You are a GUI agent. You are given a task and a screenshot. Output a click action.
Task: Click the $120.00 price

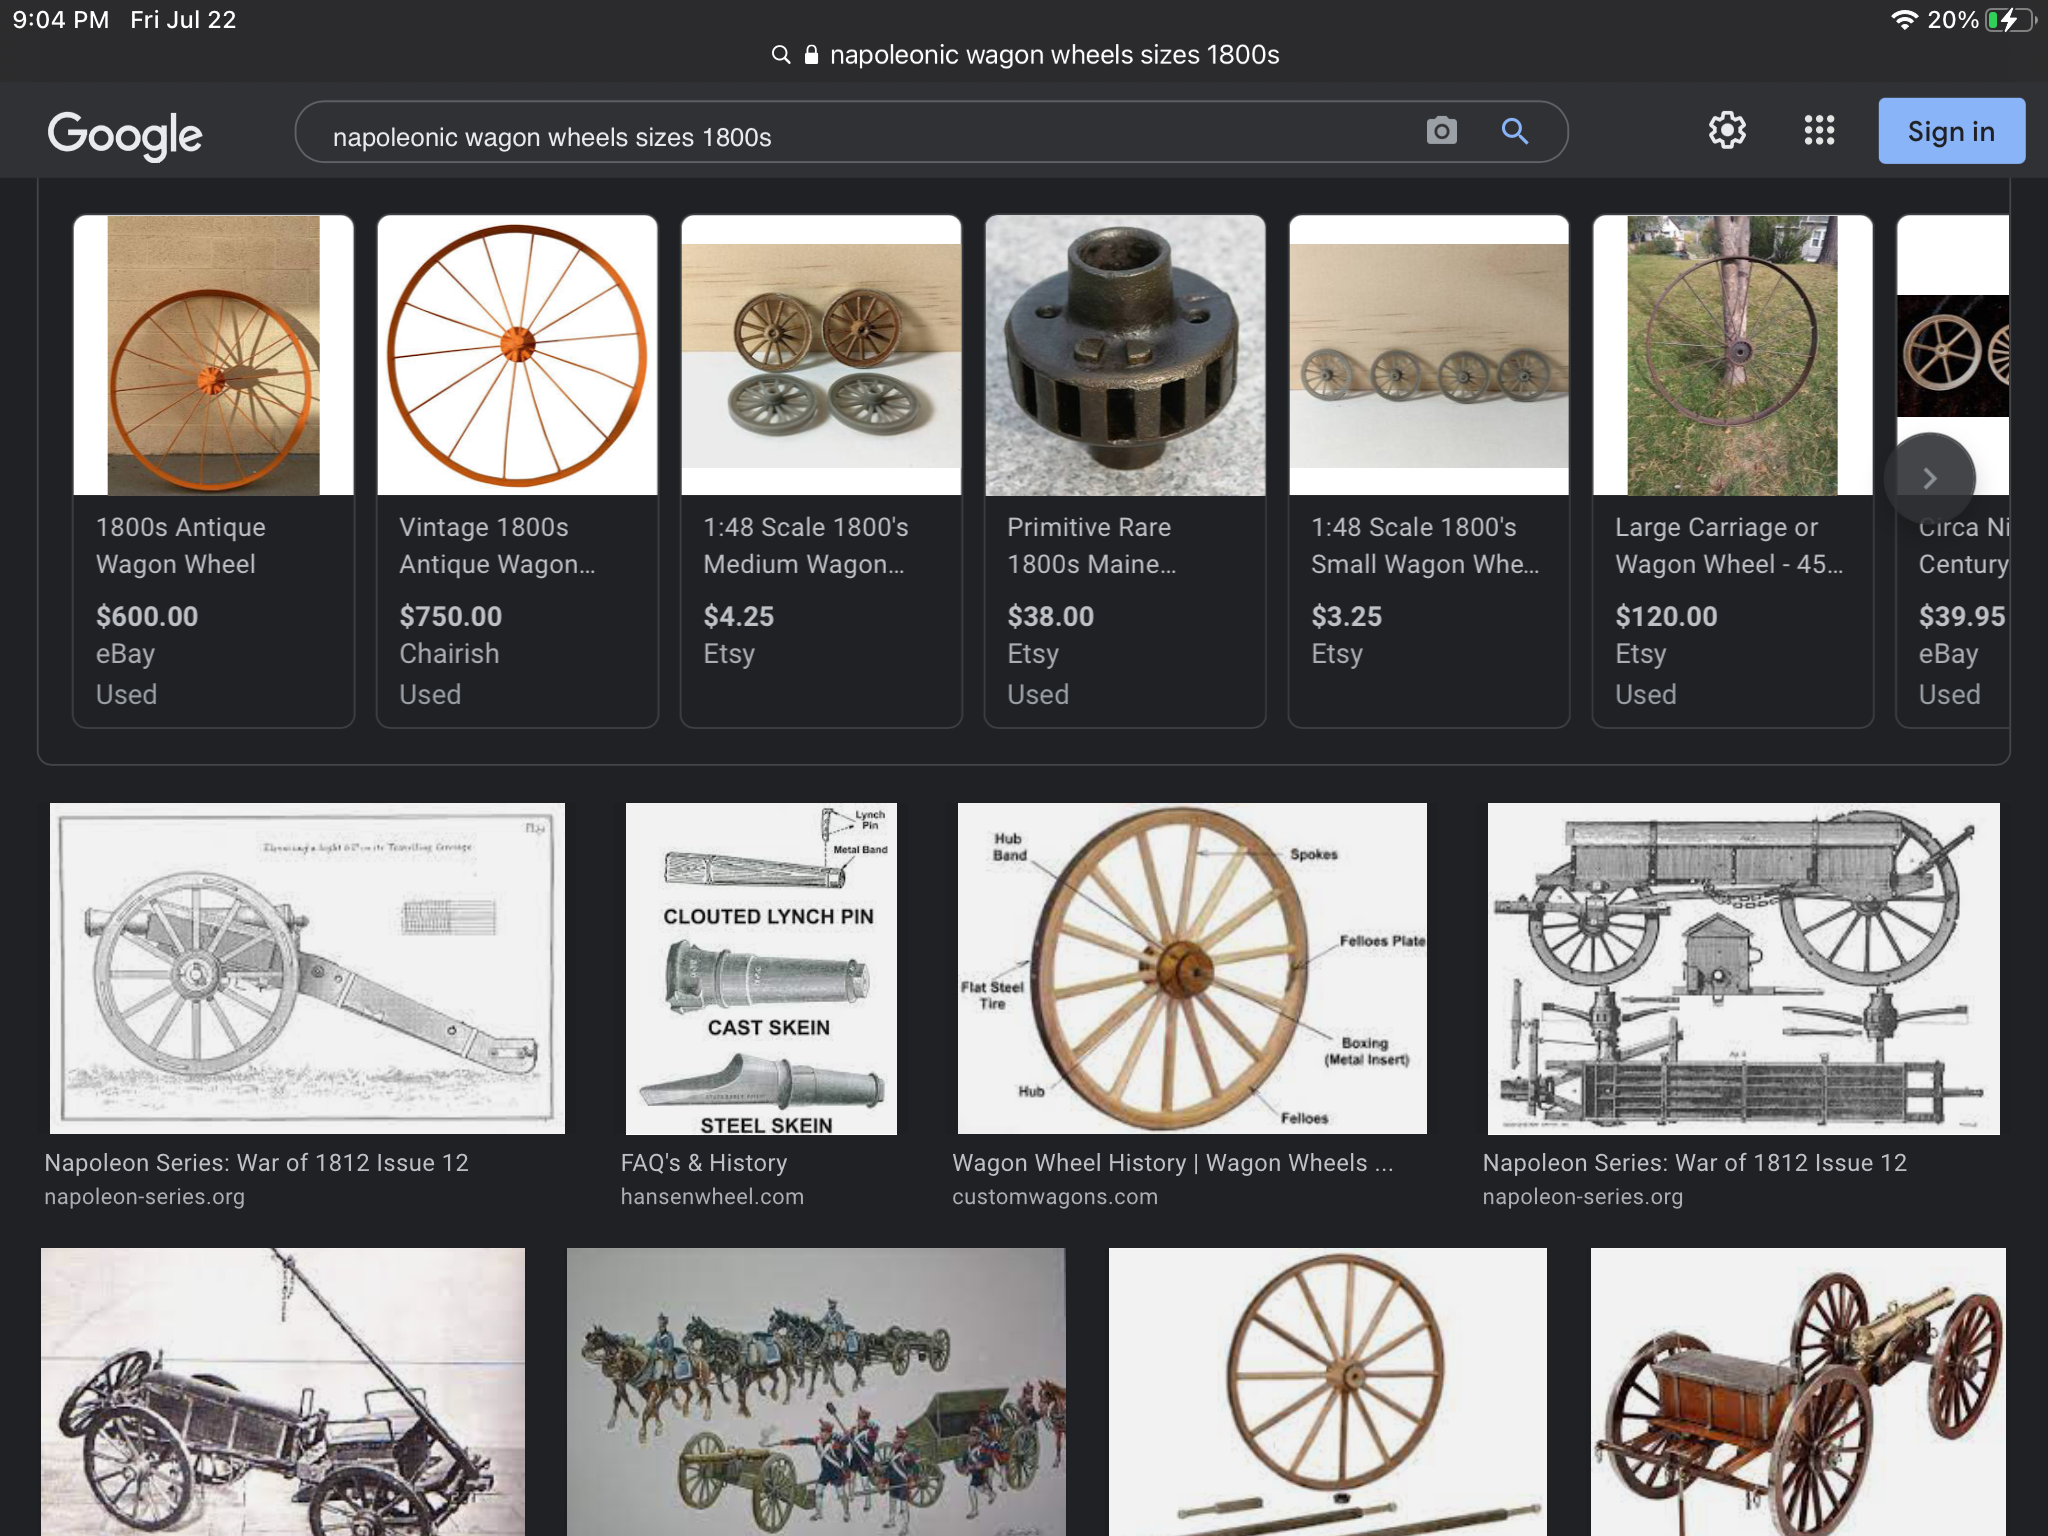pos(1667,616)
